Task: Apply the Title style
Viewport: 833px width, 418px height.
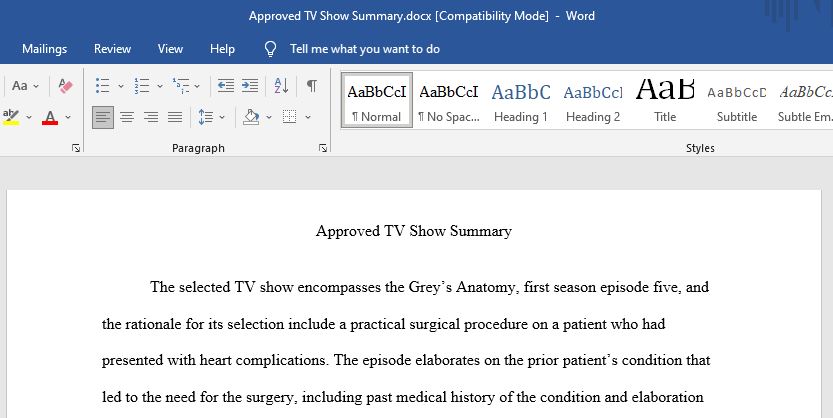Action: 665,100
